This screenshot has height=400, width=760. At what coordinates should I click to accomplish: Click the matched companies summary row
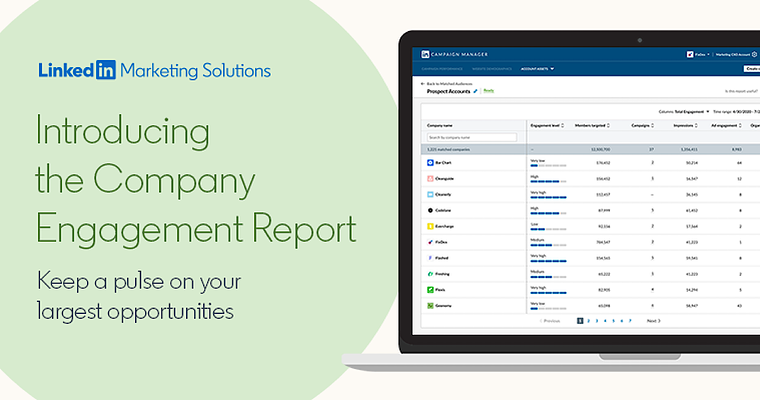point(590,149)
